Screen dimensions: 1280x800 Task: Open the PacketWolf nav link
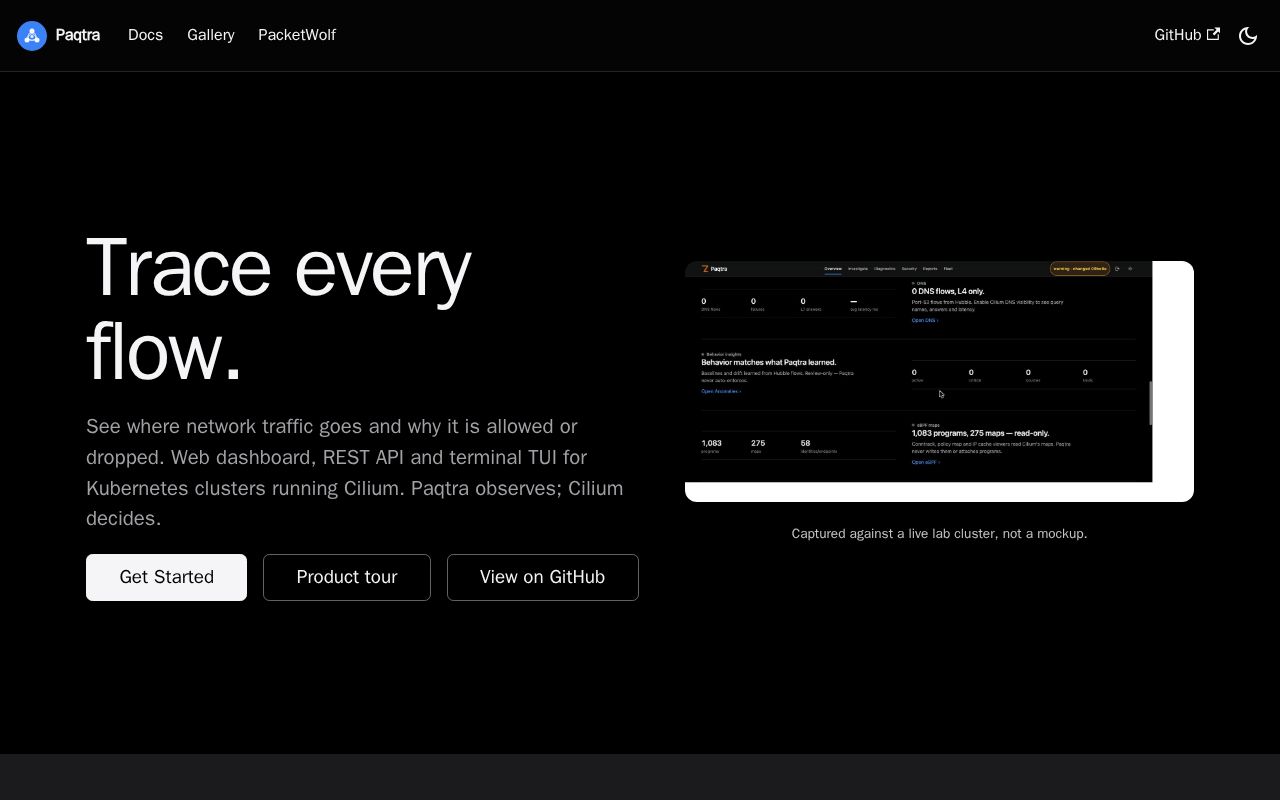pyautogui.click(x=297, y=35)
